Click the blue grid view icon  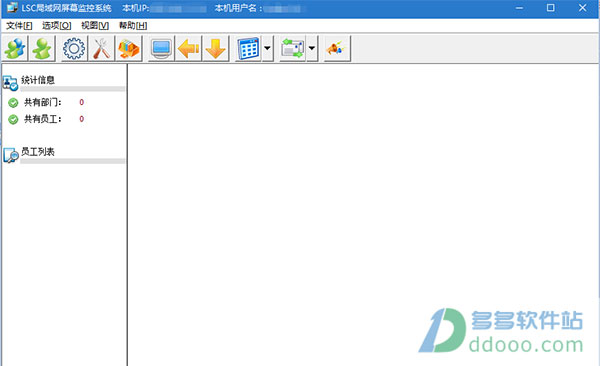click(248, 49)
